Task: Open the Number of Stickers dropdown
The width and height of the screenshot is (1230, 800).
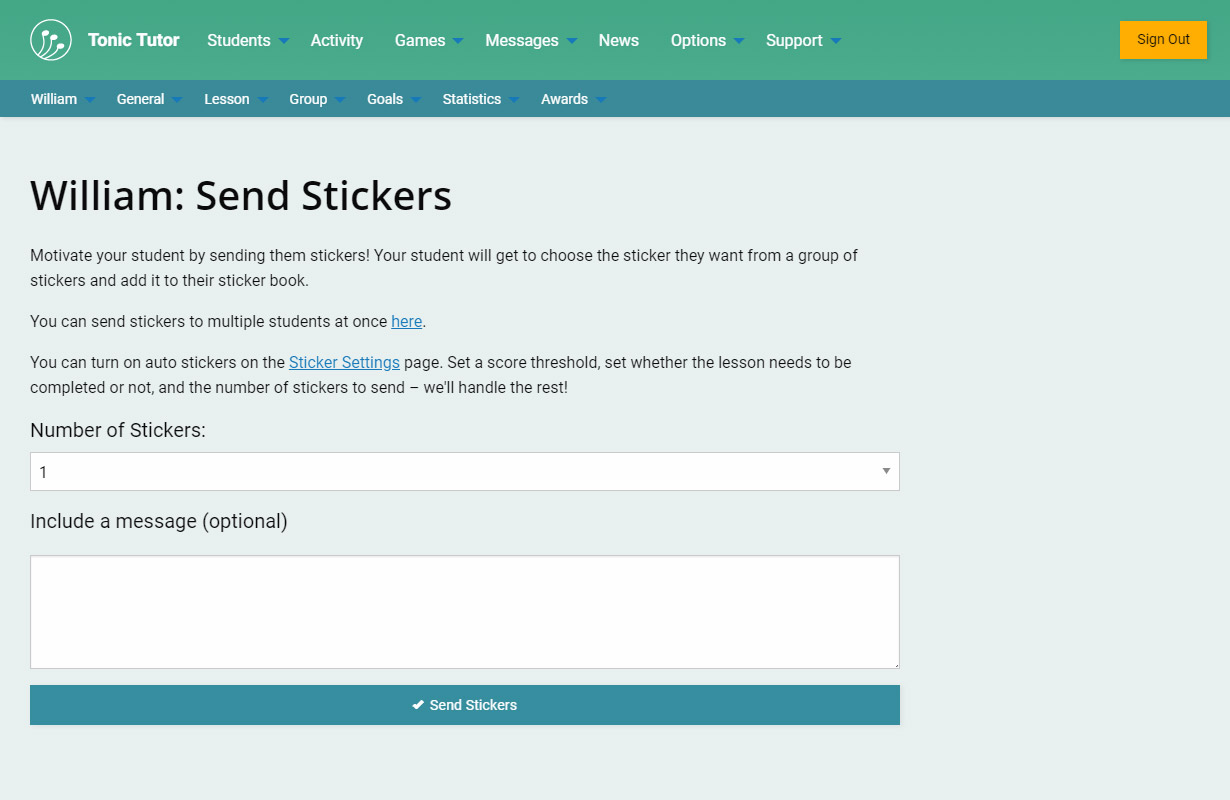Action: point(465,472)
